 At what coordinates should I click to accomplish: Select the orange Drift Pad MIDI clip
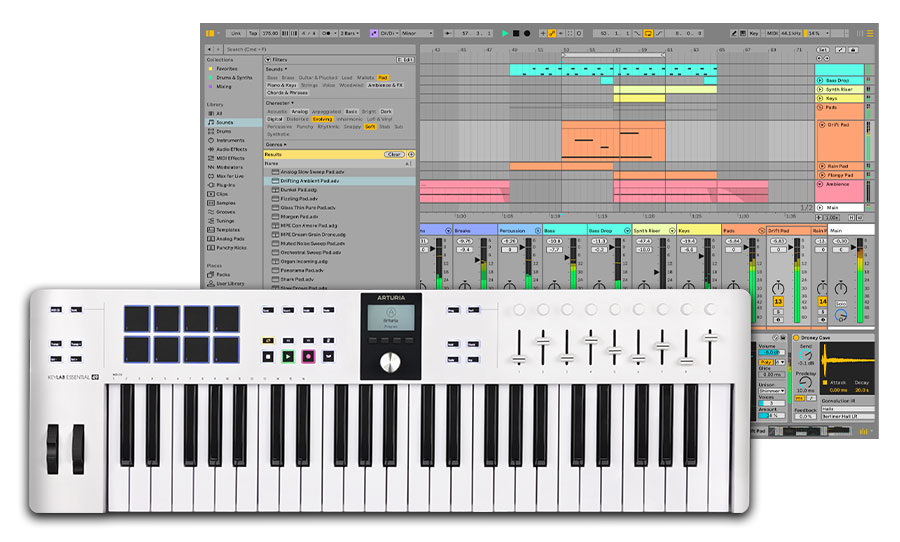click(613, 140)
